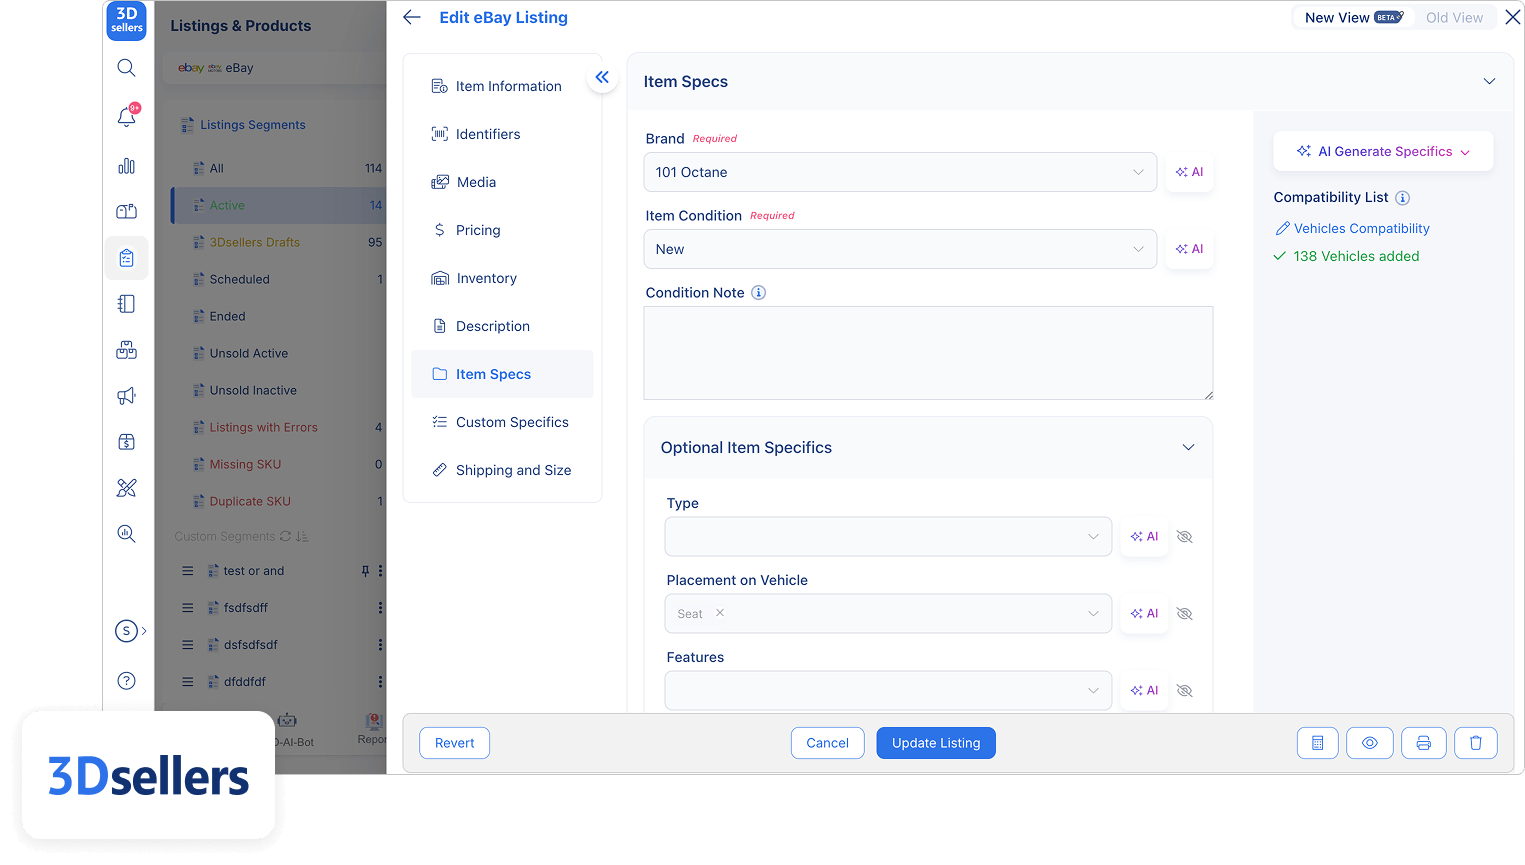Open the notifications bell in sidebar
Screen dimensions: 1525x865
127,116
